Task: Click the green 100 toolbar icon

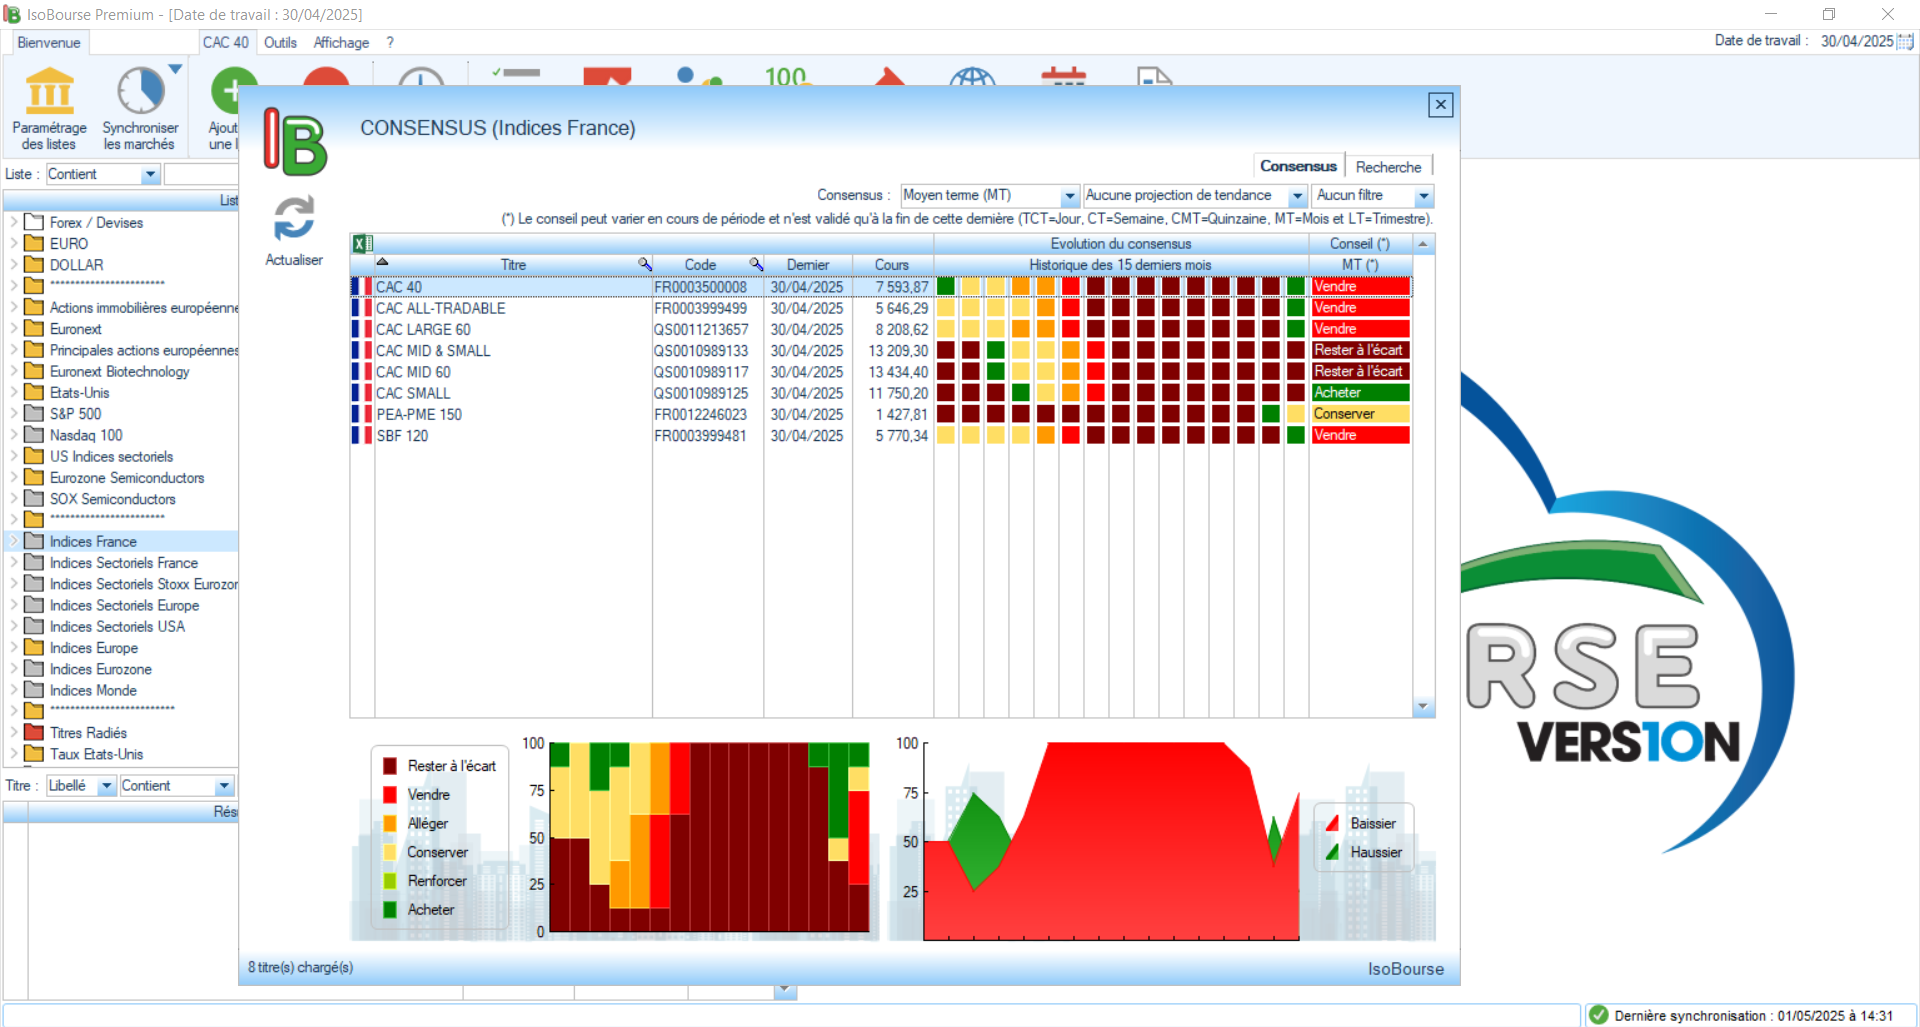Action: [788, 76]
